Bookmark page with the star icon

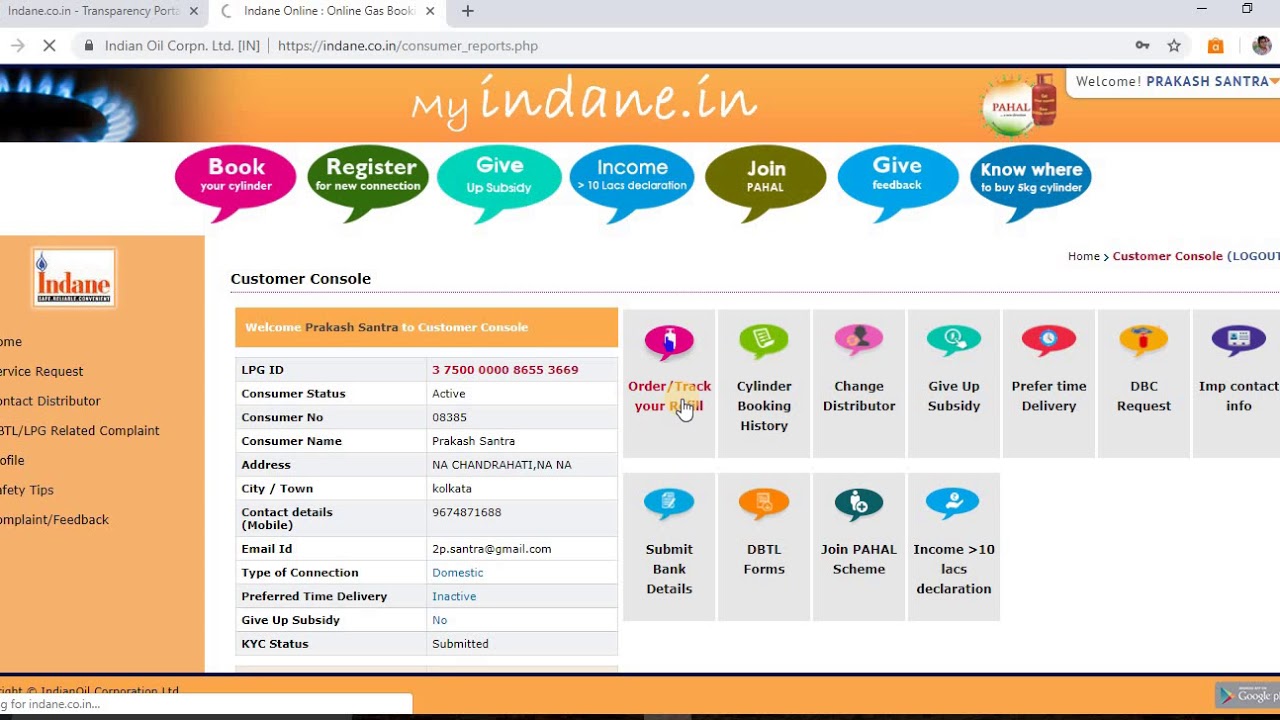1174,46
